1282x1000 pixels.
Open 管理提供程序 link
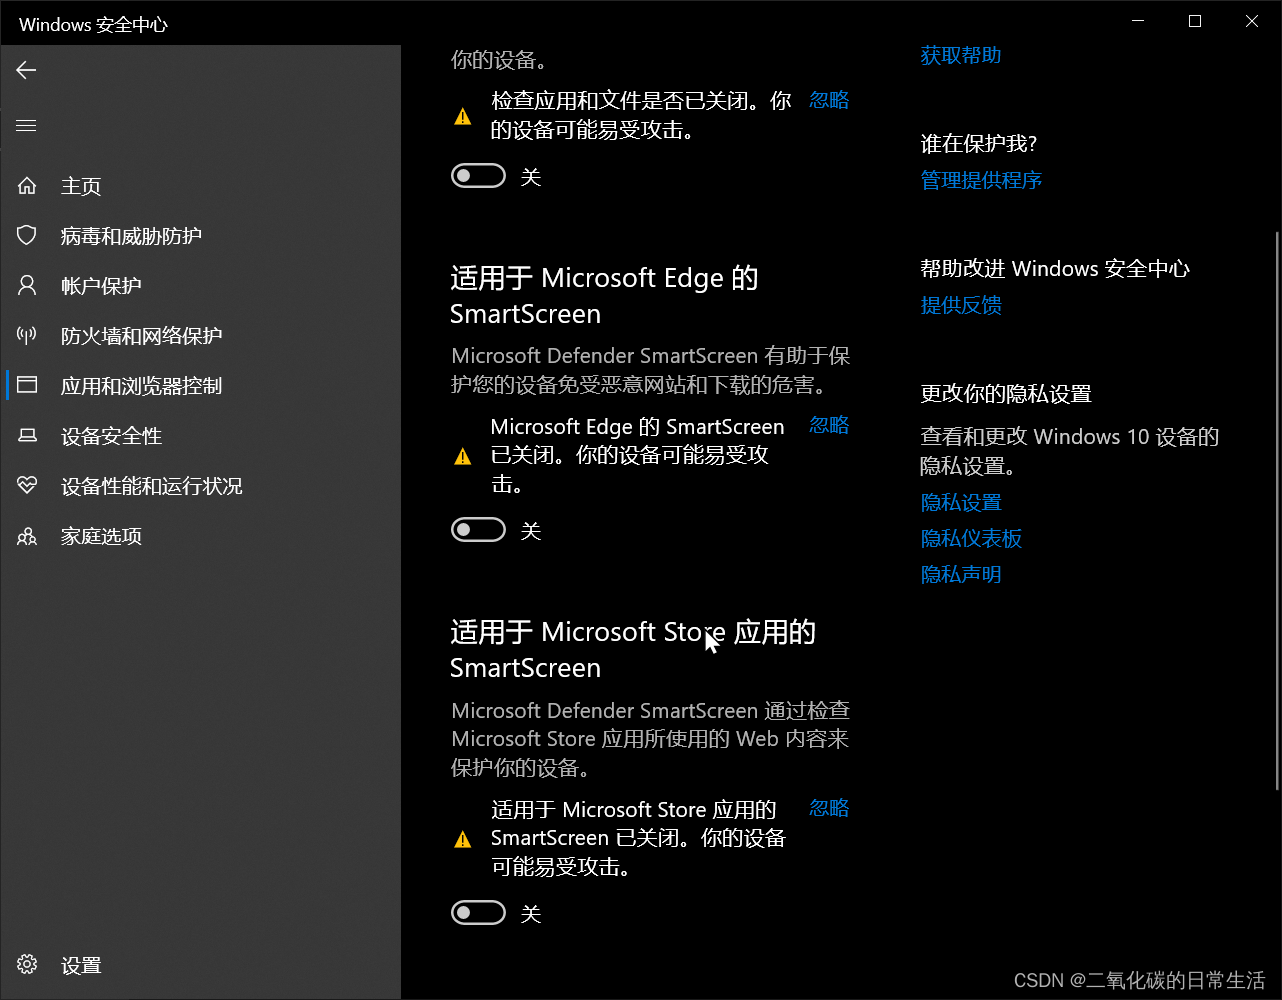point(981,180)
